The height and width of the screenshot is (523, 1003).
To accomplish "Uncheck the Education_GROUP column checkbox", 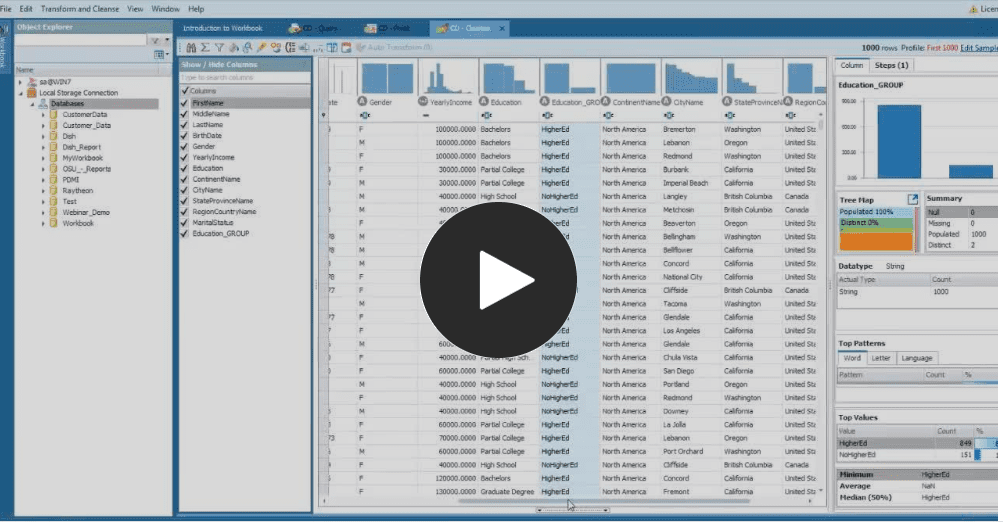I will (185, 233).
